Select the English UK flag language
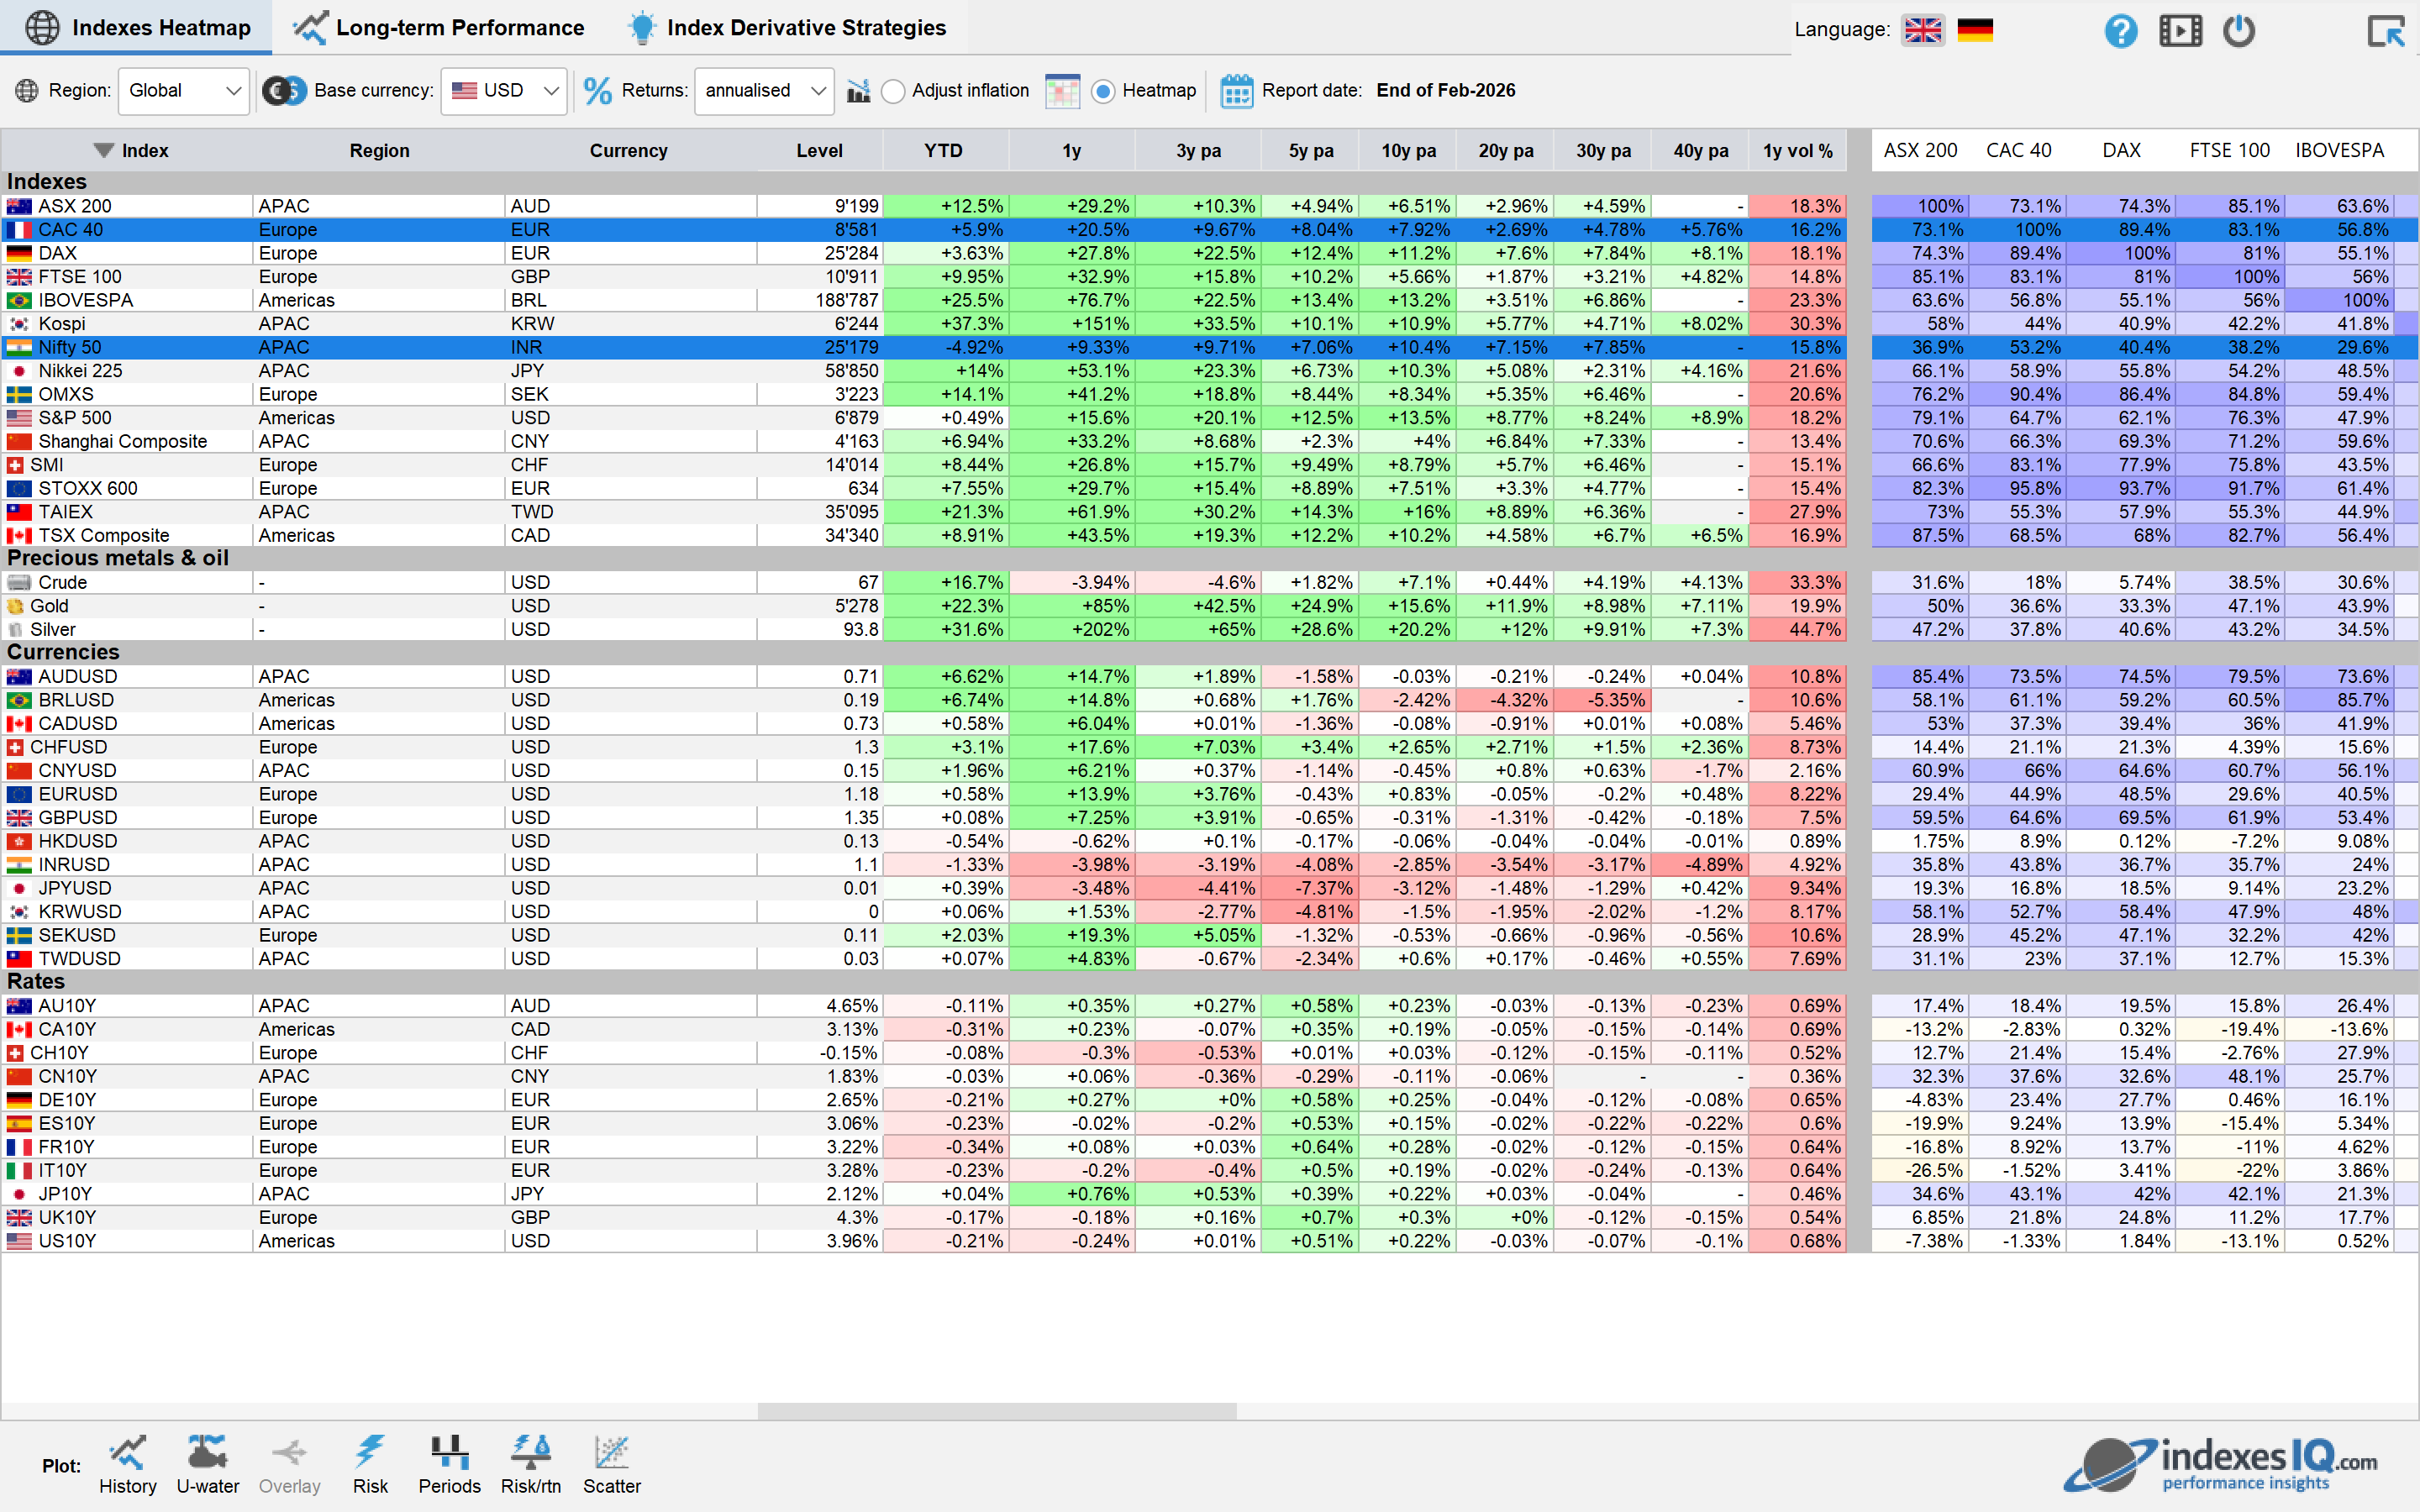The width and height of the screenshot is (2420, 1512). pos(1922,30)
